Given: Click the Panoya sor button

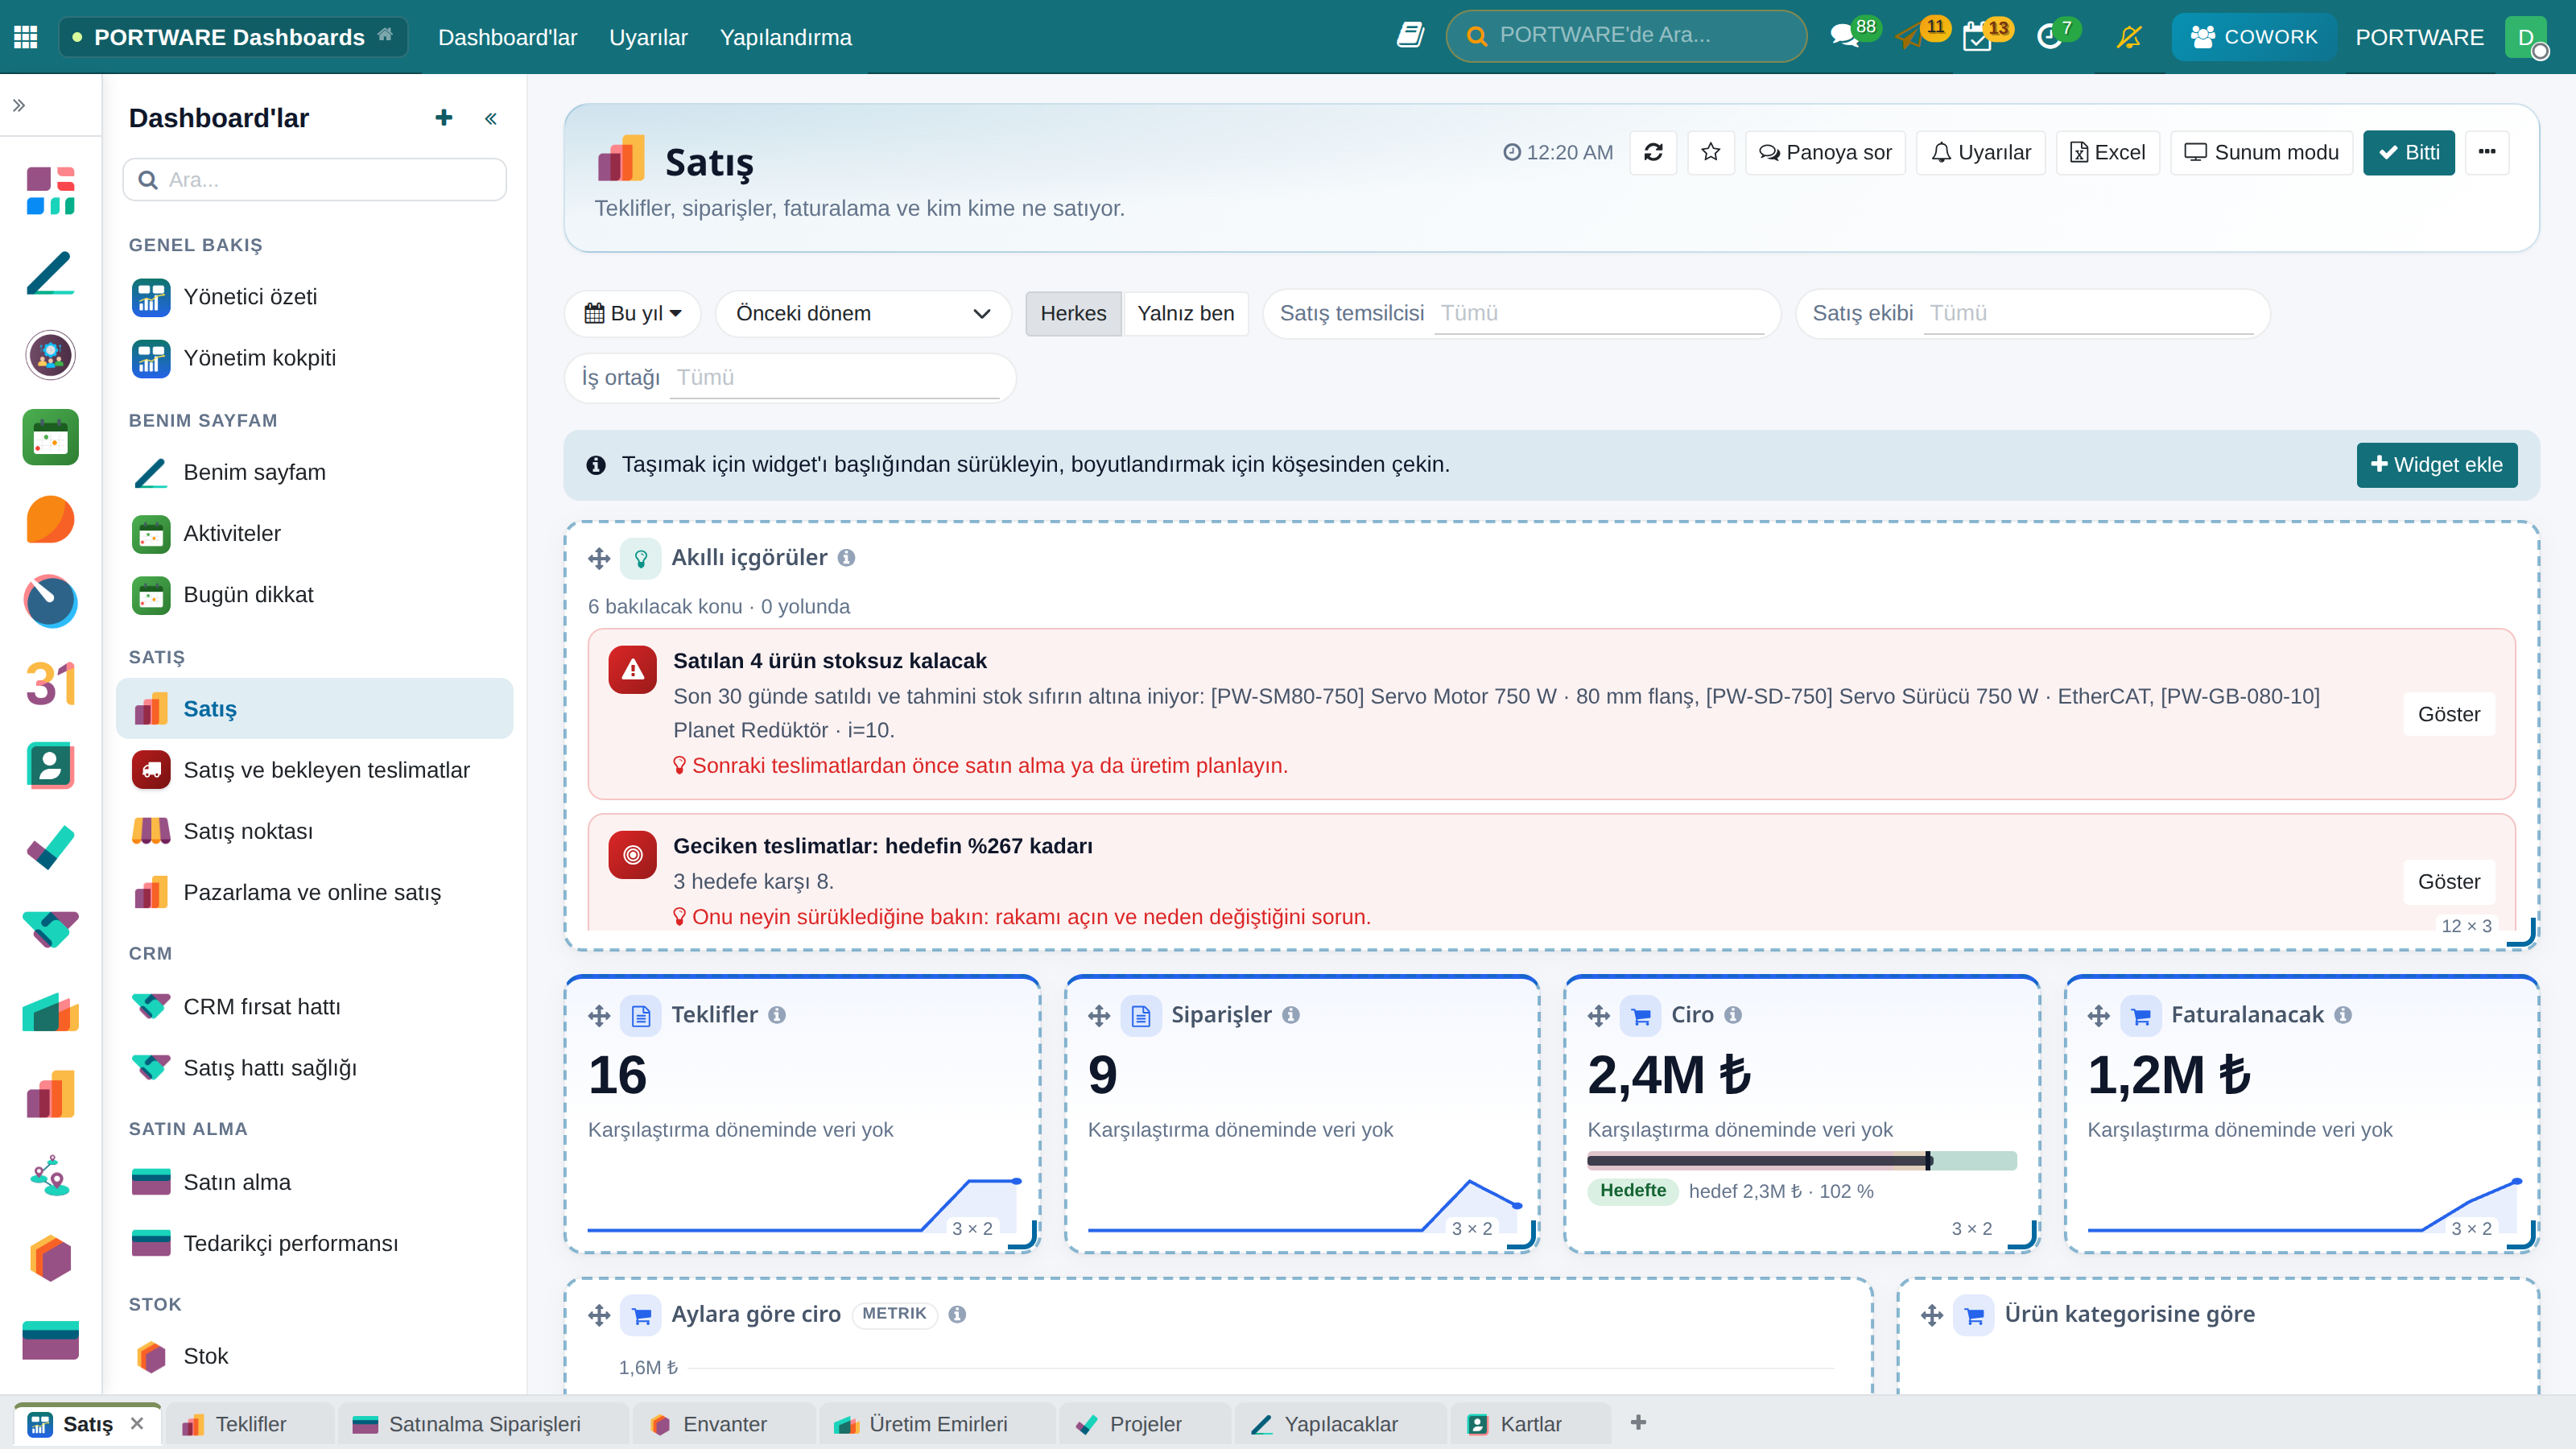Looking at the screenshot, I should click(1825, 152).
